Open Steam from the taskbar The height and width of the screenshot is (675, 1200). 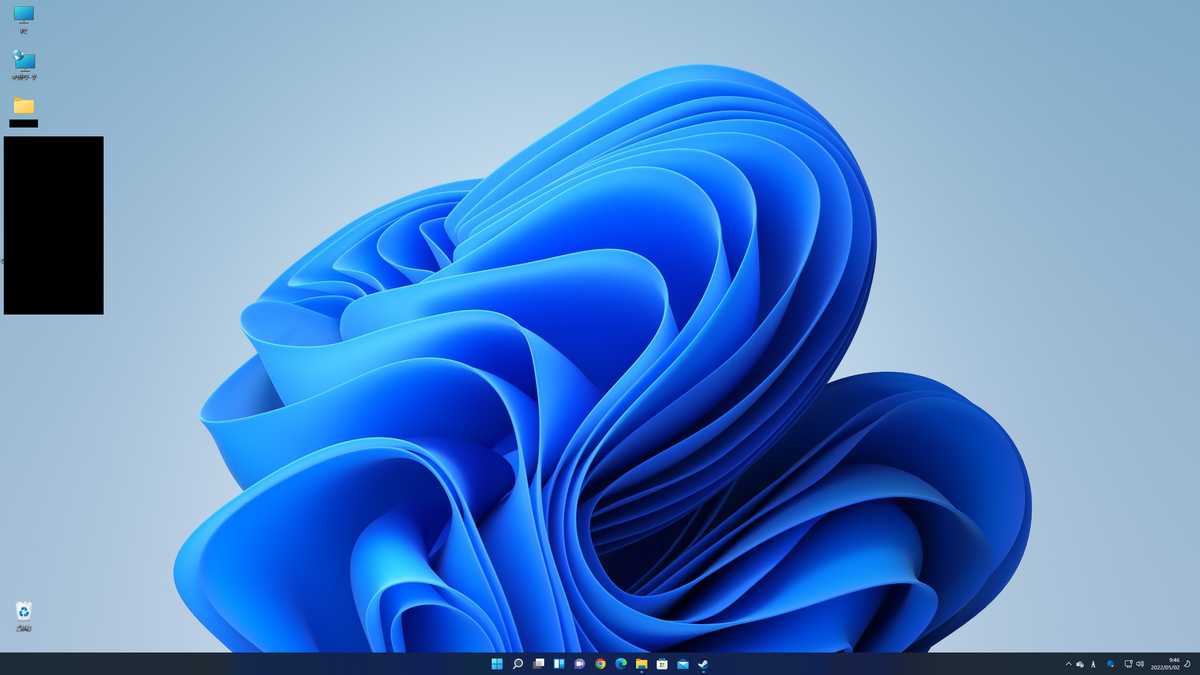703,664
